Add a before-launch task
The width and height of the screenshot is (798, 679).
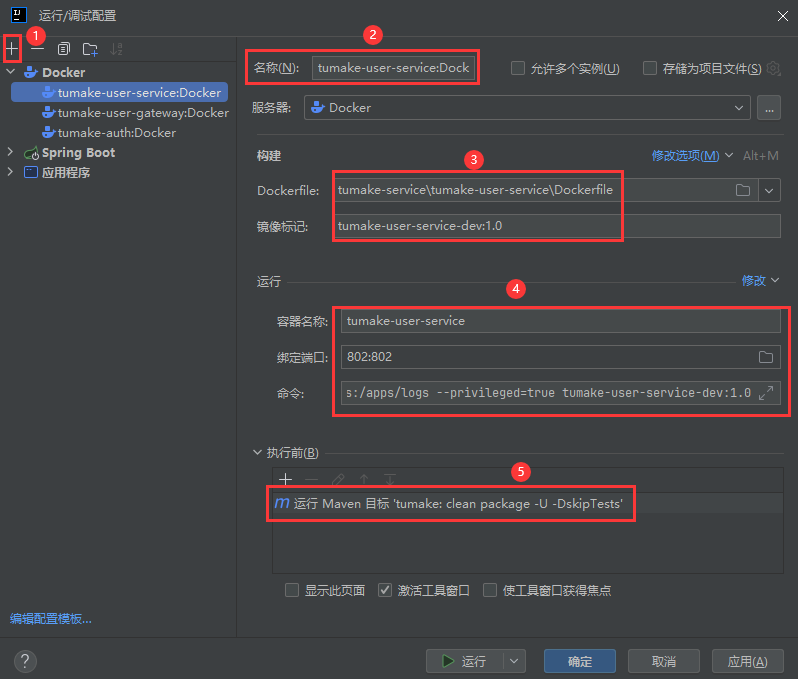286,479
